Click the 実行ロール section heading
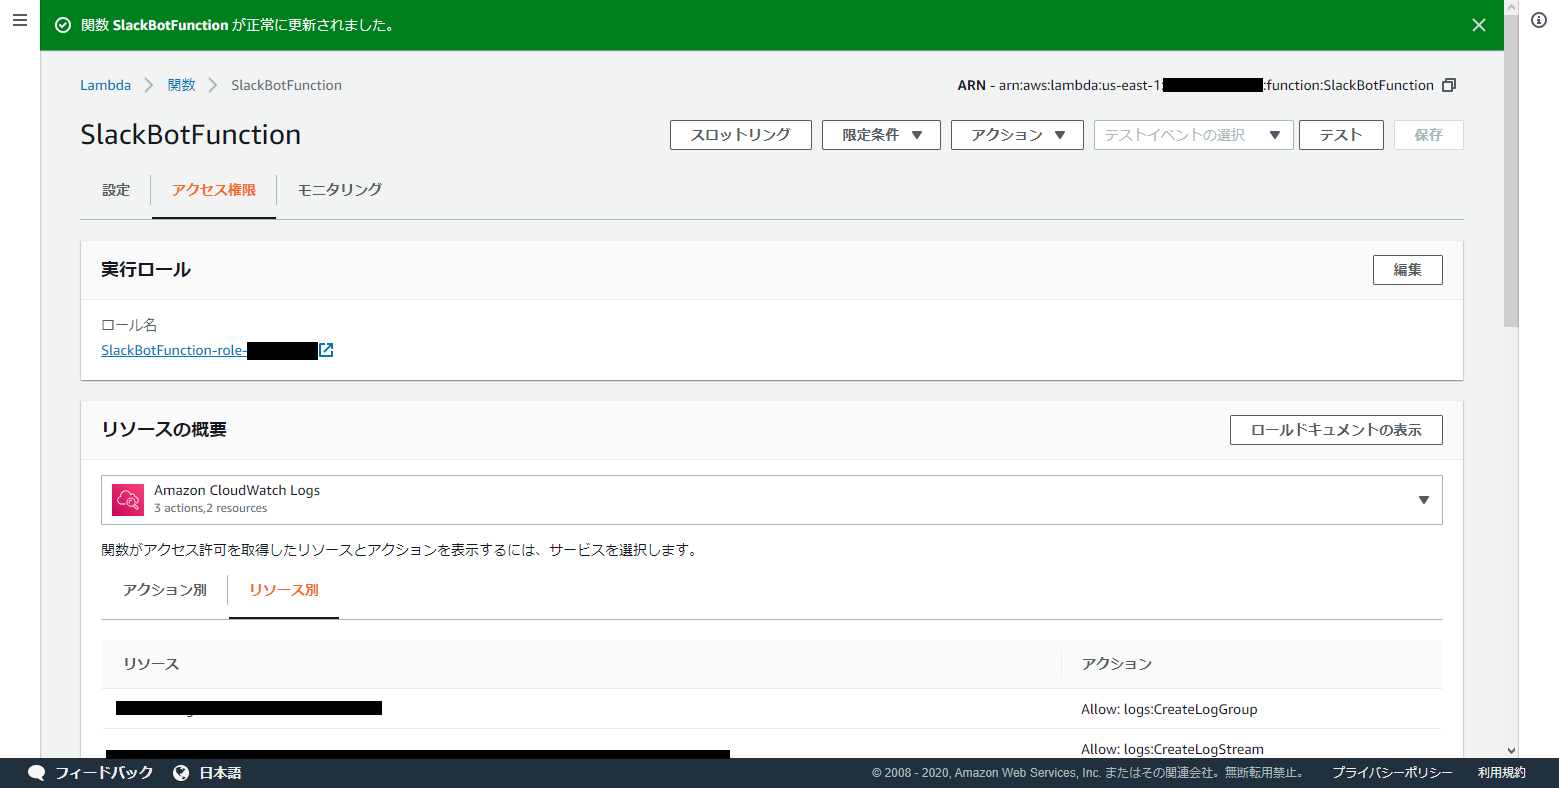 click(x=146, y=270)
